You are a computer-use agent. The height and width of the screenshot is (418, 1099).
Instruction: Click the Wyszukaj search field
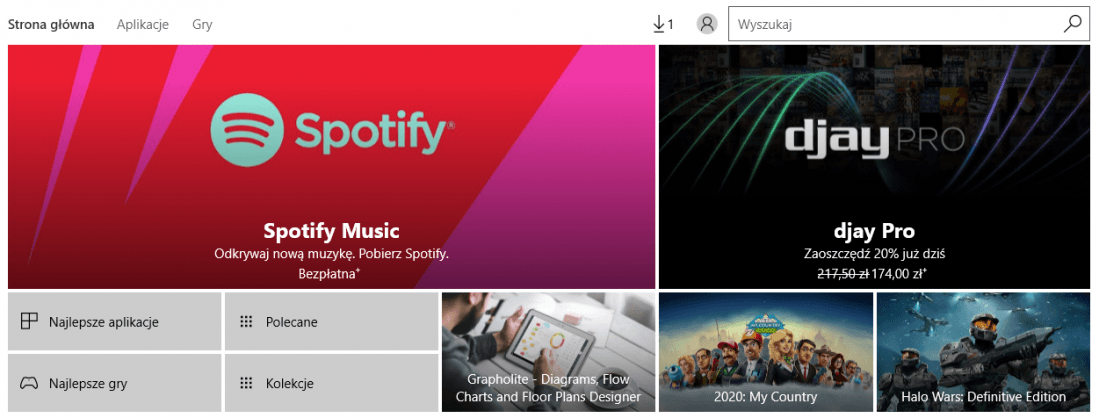[896, 24]
